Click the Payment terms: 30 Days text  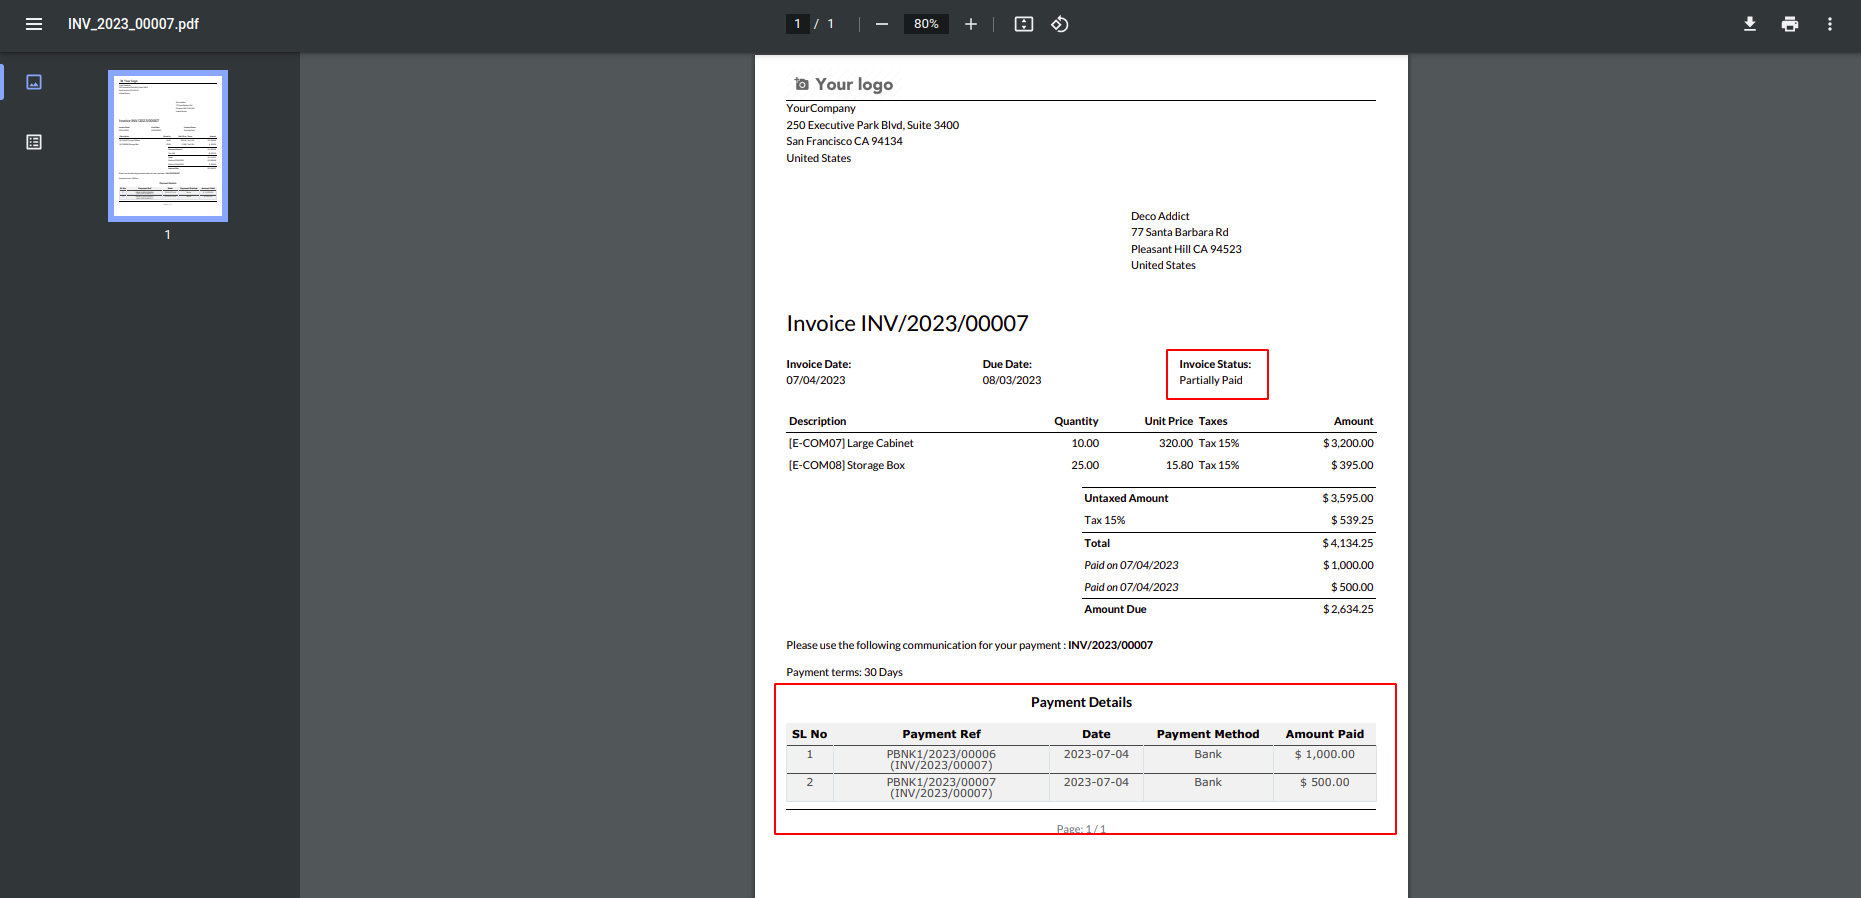click(844, 673)
